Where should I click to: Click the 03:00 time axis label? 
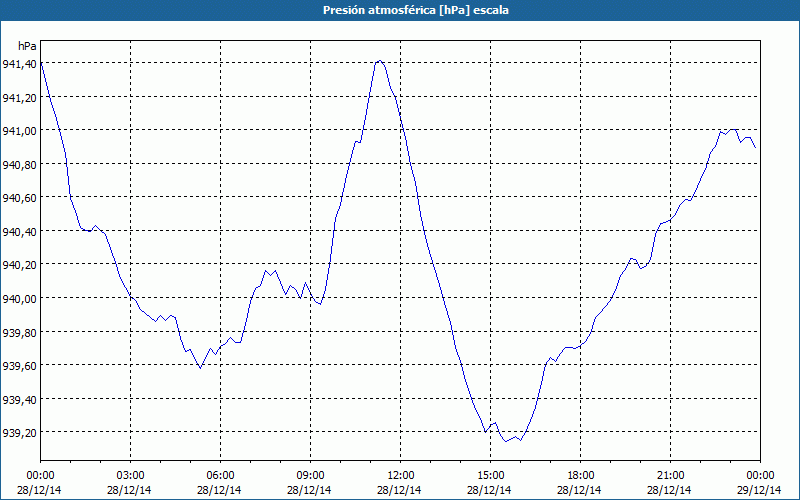pos(130,476)
